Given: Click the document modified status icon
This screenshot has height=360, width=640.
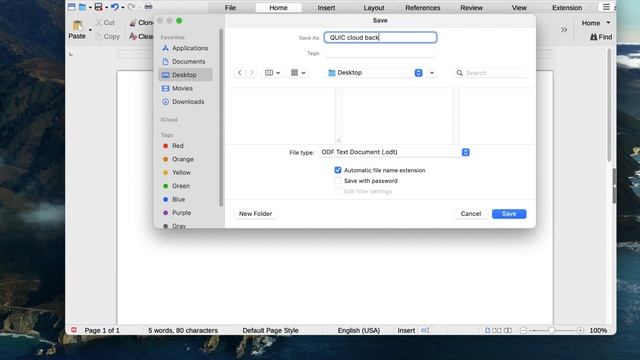Looking at the screenshot, I should tap(73, 330).
